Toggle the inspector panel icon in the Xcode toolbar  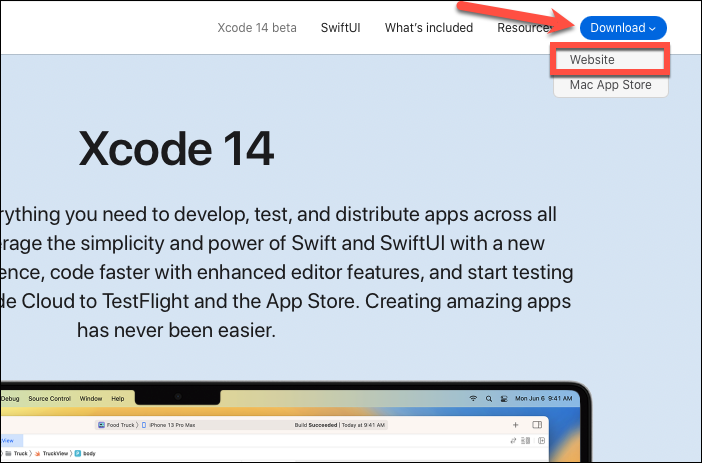pyautogui.click(x=537, y=424)
